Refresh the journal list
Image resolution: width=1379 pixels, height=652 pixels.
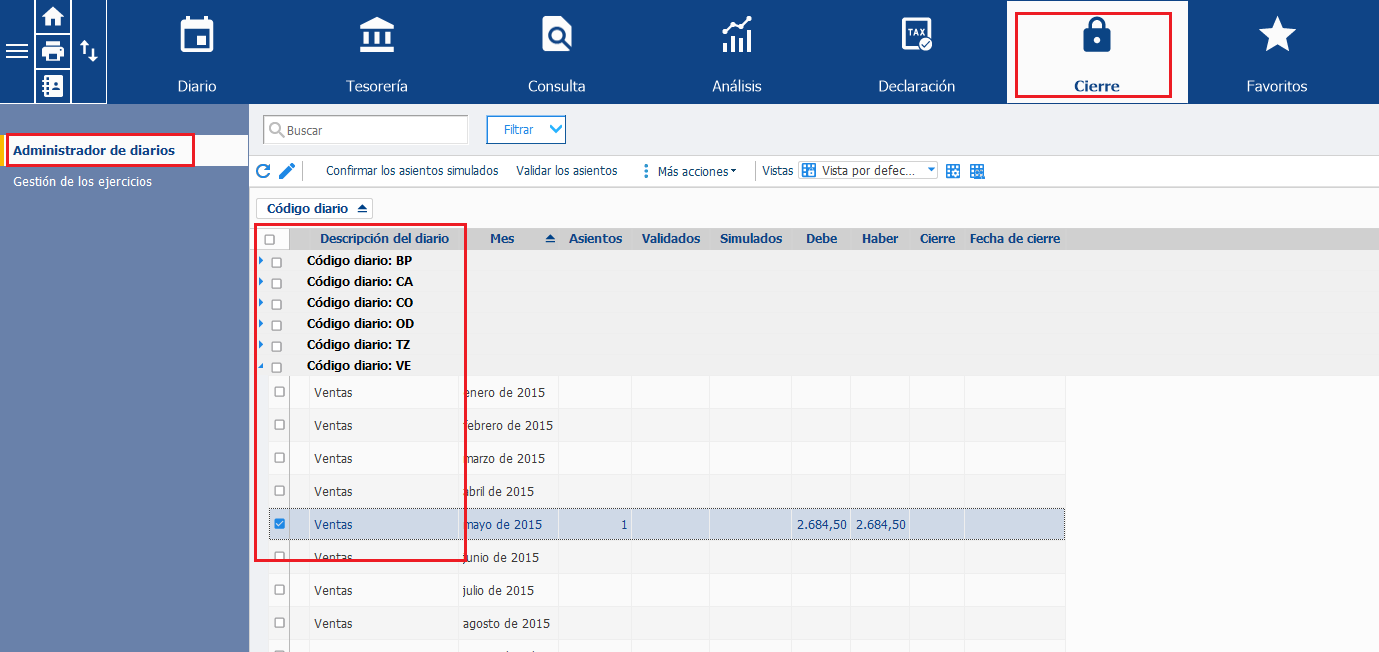(x=263, y=171)
